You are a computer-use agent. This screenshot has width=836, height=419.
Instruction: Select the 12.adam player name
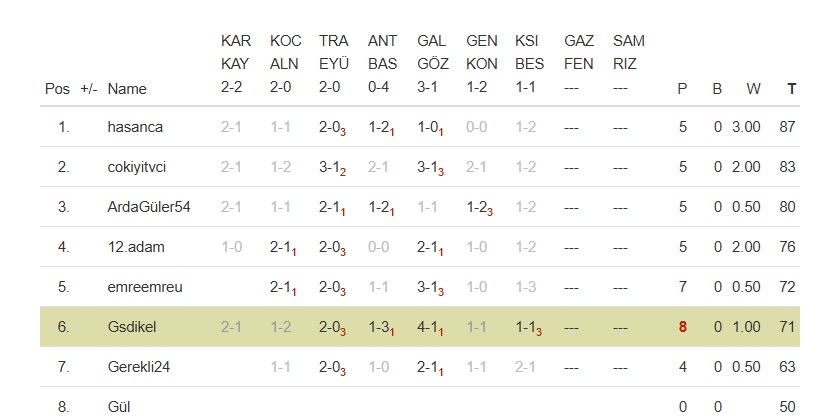[135, 247]
